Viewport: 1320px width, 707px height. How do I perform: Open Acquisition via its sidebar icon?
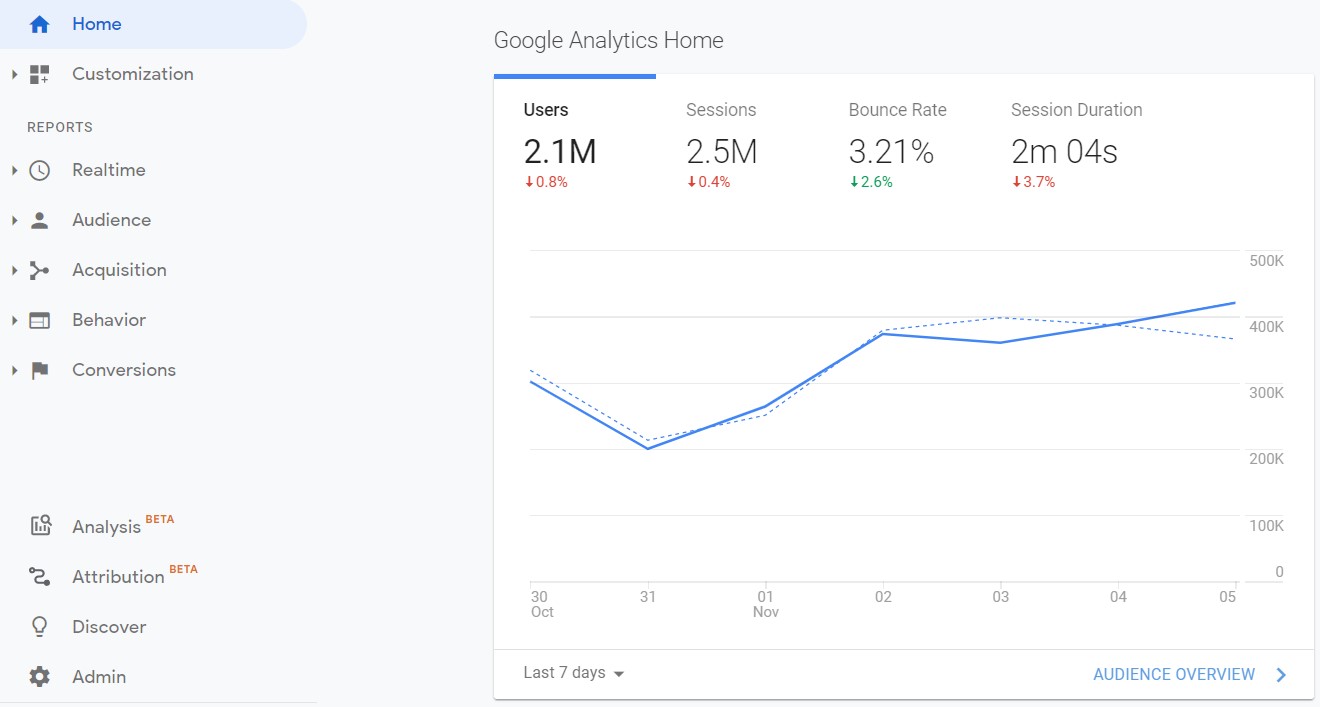[x=38, y=270]
